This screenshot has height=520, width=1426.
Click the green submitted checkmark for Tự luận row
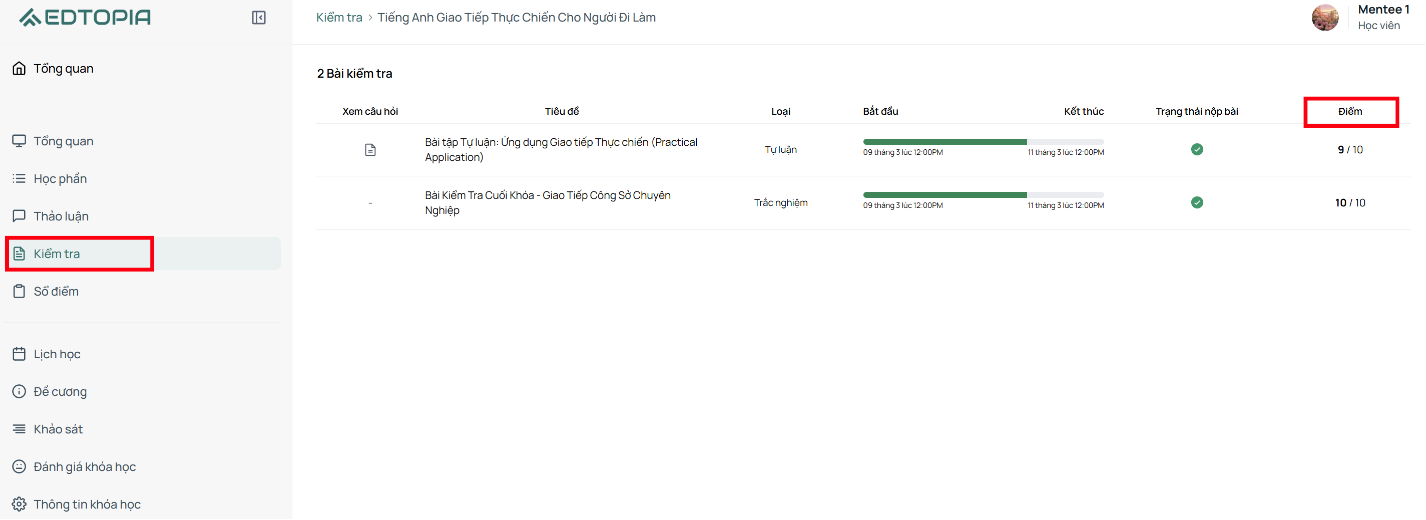click(1197, 149)
